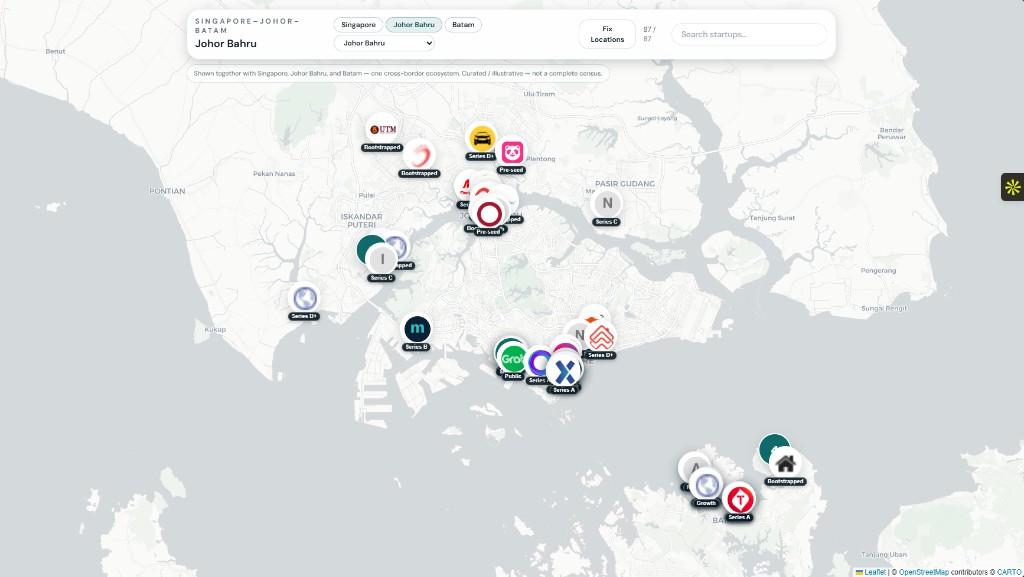Viewport: 1024px width, 577px height.
Task: Open the red T logo marker
Action: pos(740,500)
